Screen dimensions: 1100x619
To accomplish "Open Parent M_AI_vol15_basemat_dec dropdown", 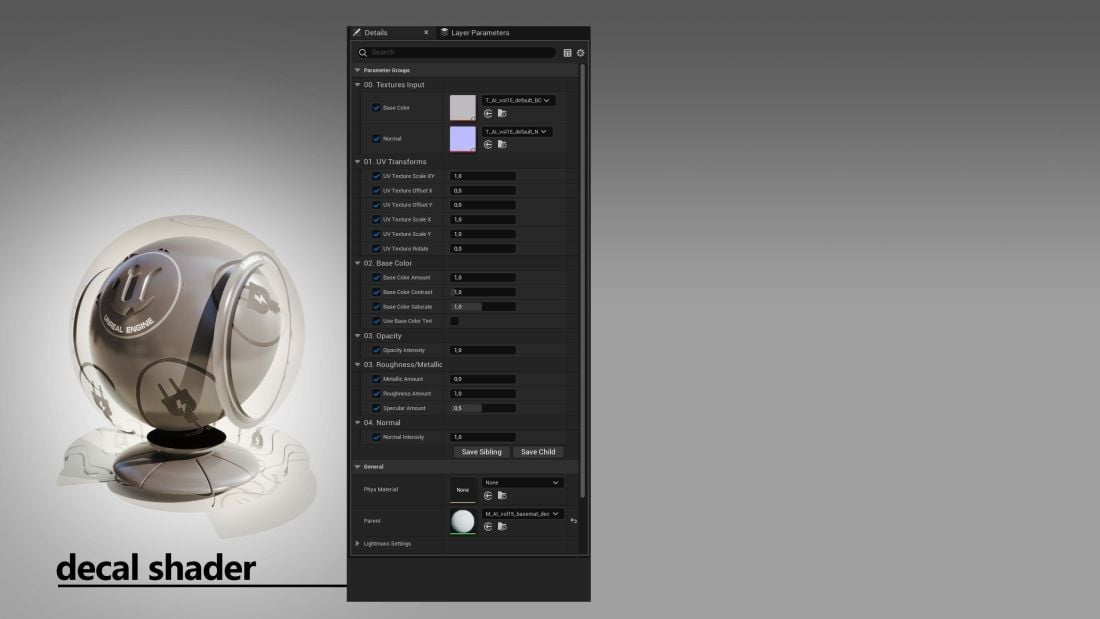I will click(x=523, y=514).
